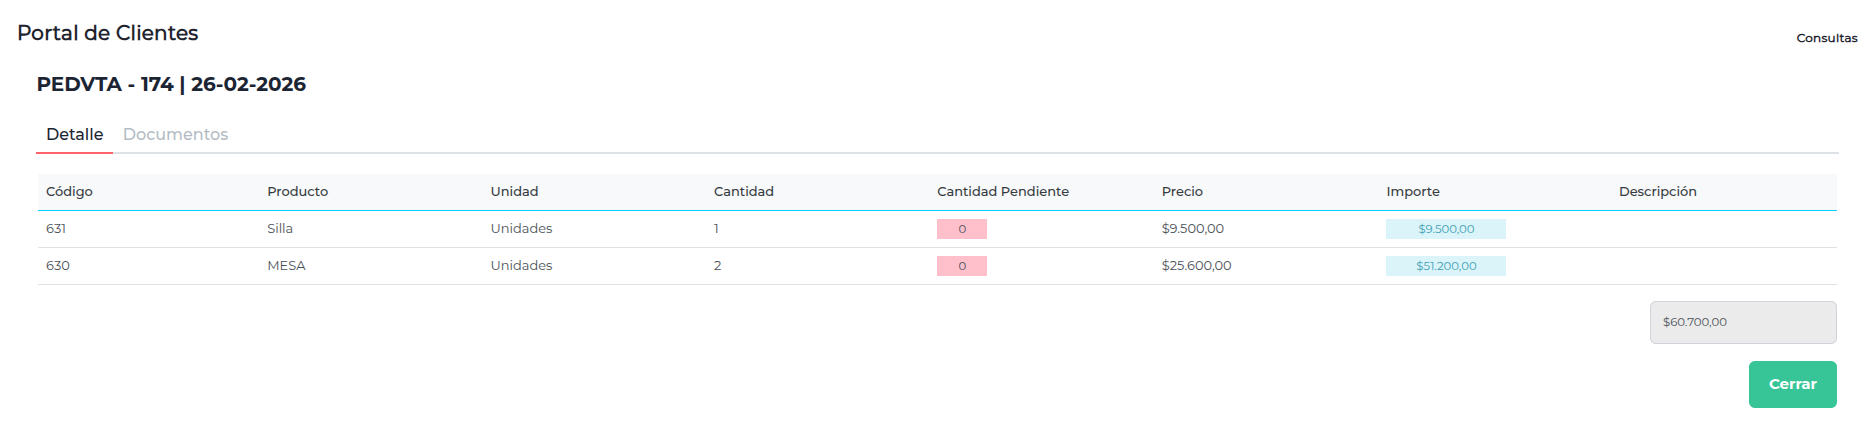The height and width of the screenshot is (422, 1868).
Task: Select the MESA product row
Action: (x=286, y=266)
